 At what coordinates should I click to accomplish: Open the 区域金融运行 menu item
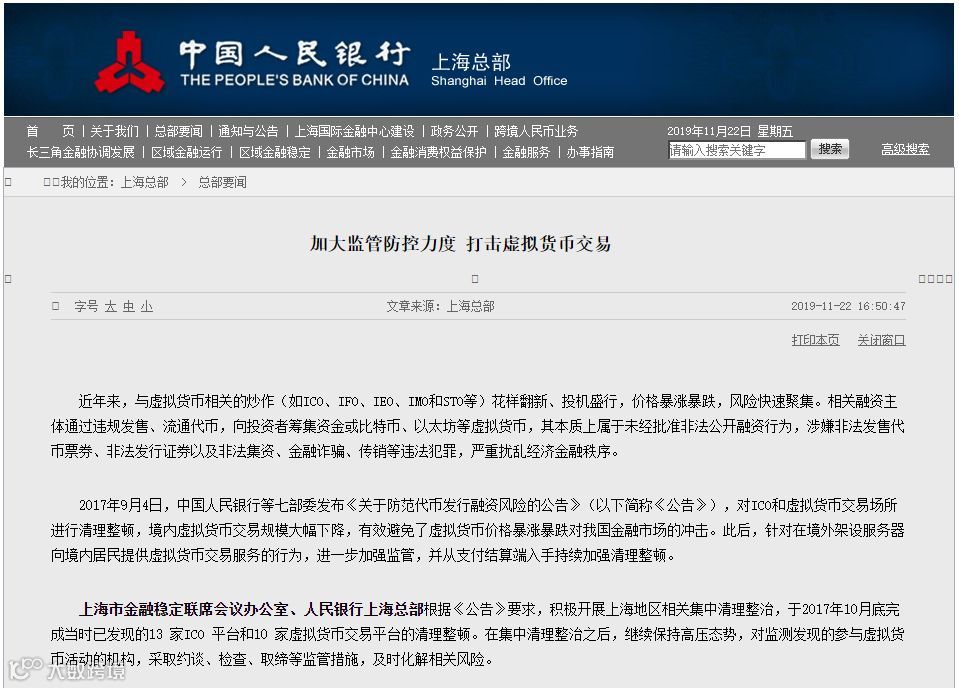187,152
